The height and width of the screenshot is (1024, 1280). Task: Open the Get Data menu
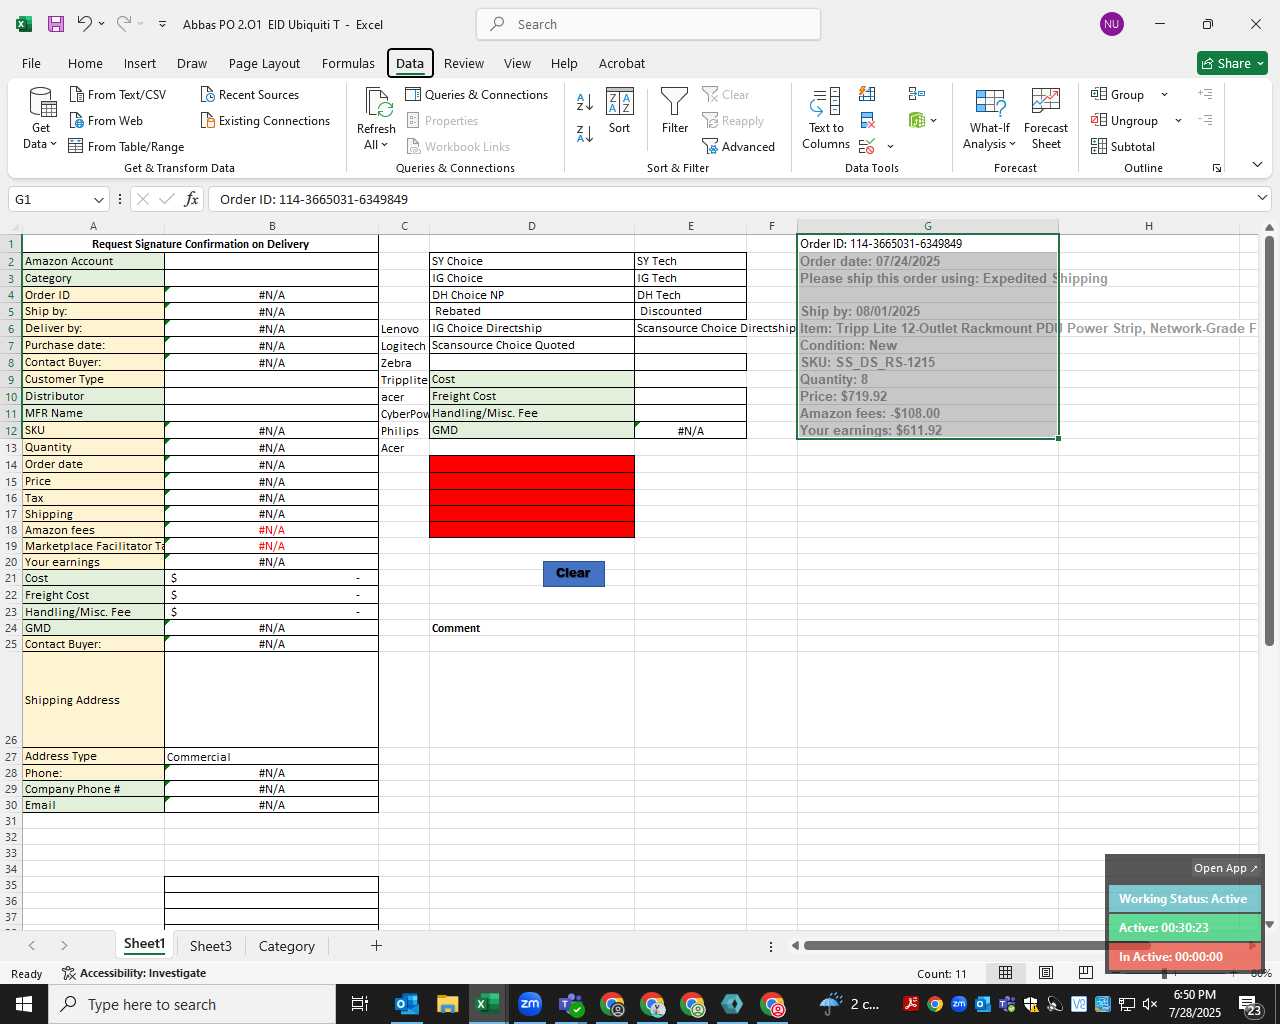point(41,119)
